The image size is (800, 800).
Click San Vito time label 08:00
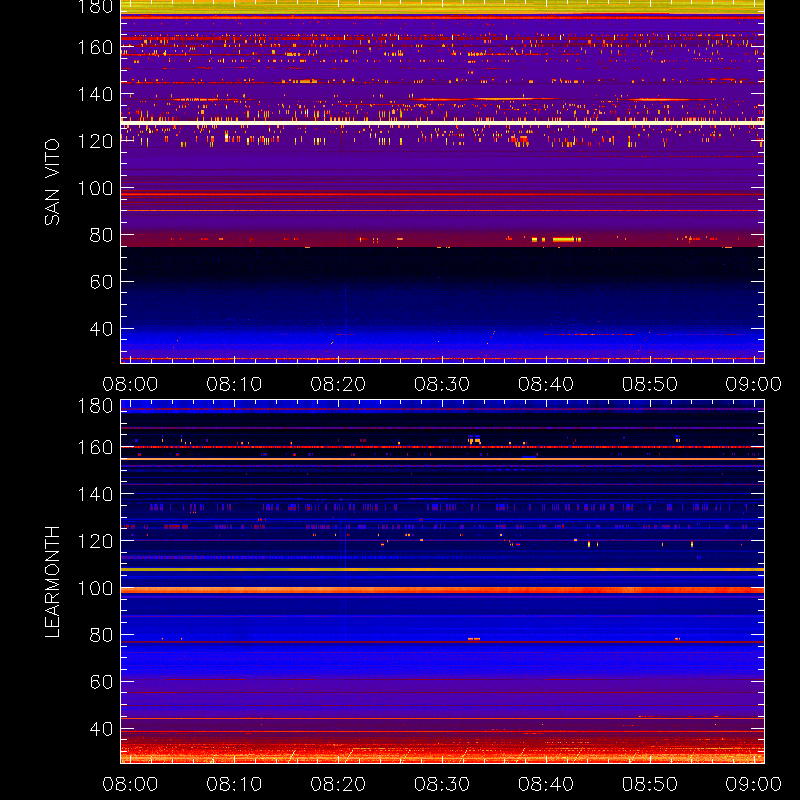[130, 384]
